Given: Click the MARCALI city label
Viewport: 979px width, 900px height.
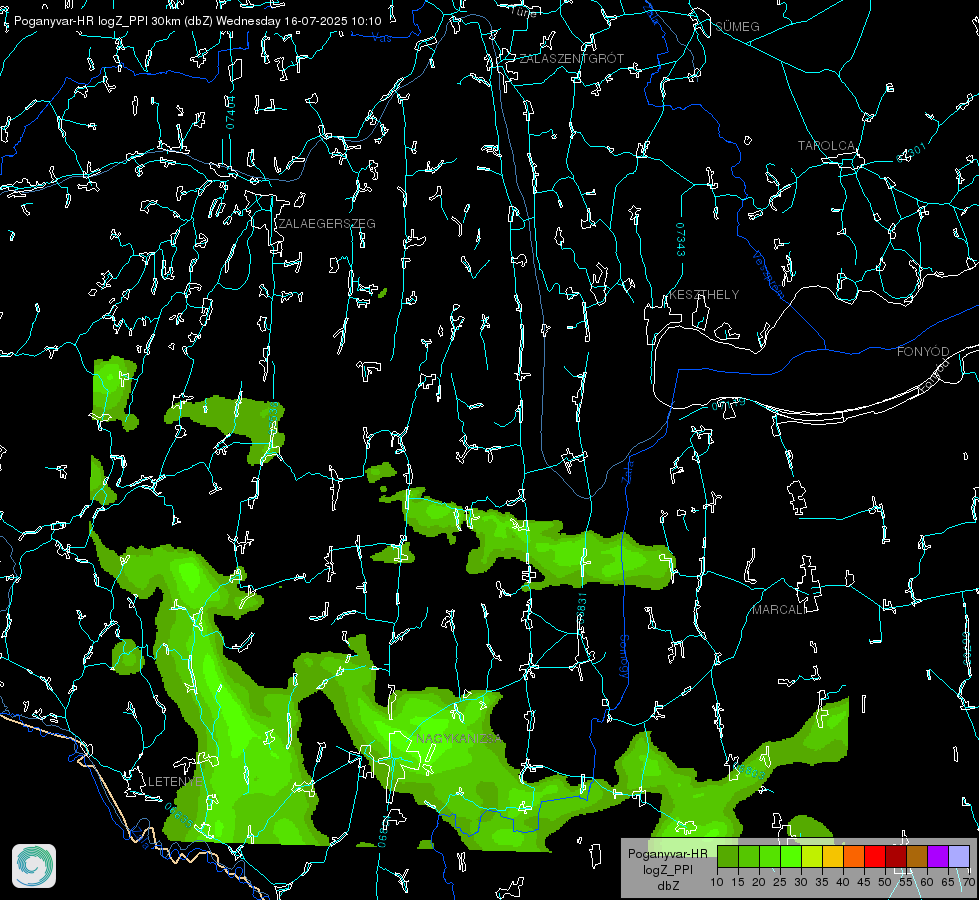Looking at the screenshot, I should click(x=779, y=610).
